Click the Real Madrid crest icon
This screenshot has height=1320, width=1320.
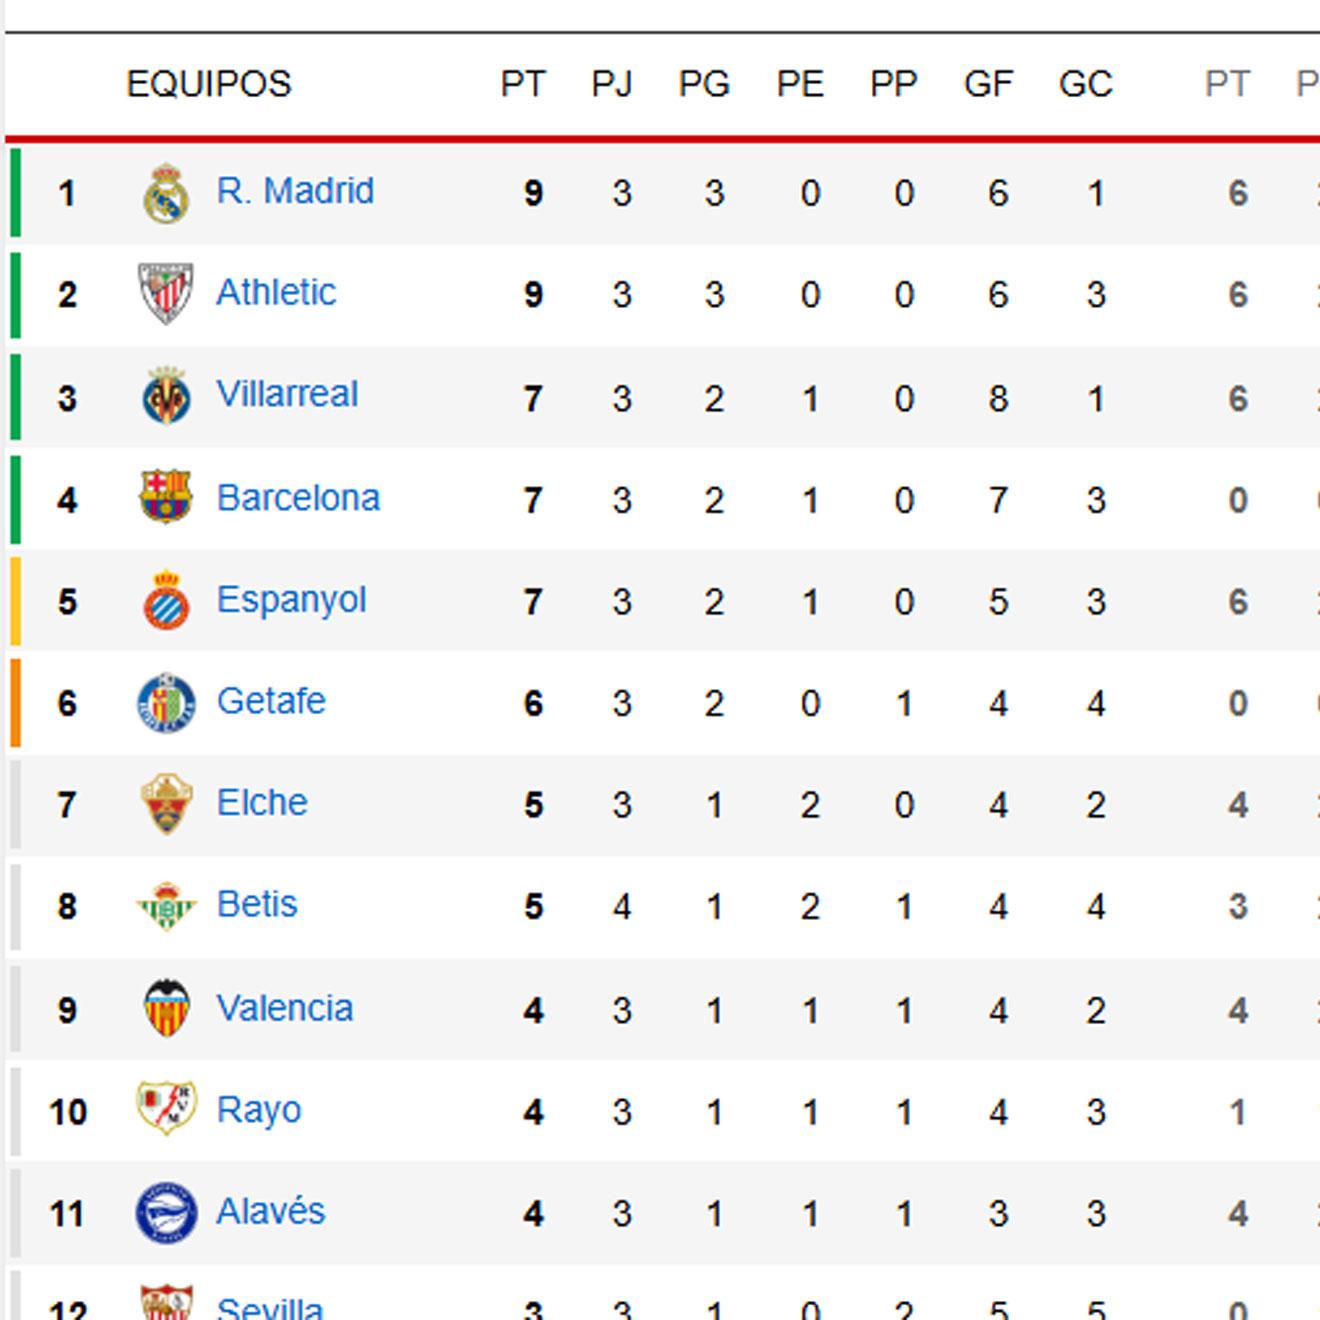coord(166,193)
